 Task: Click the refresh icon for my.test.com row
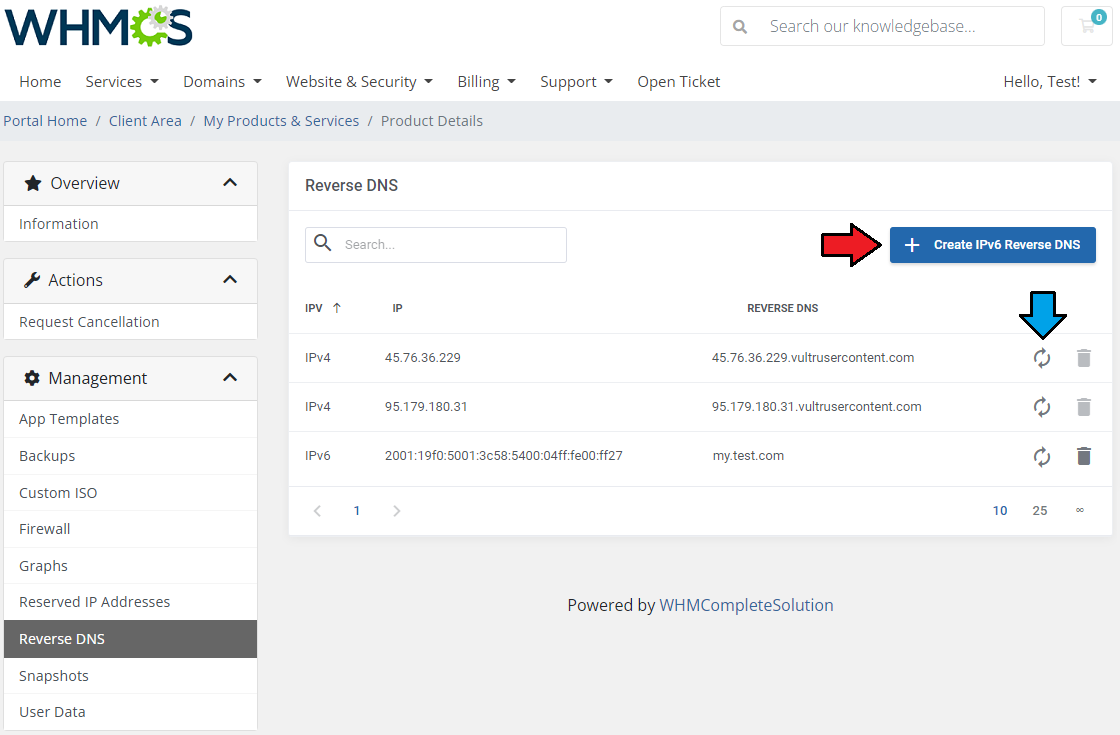1042,456
